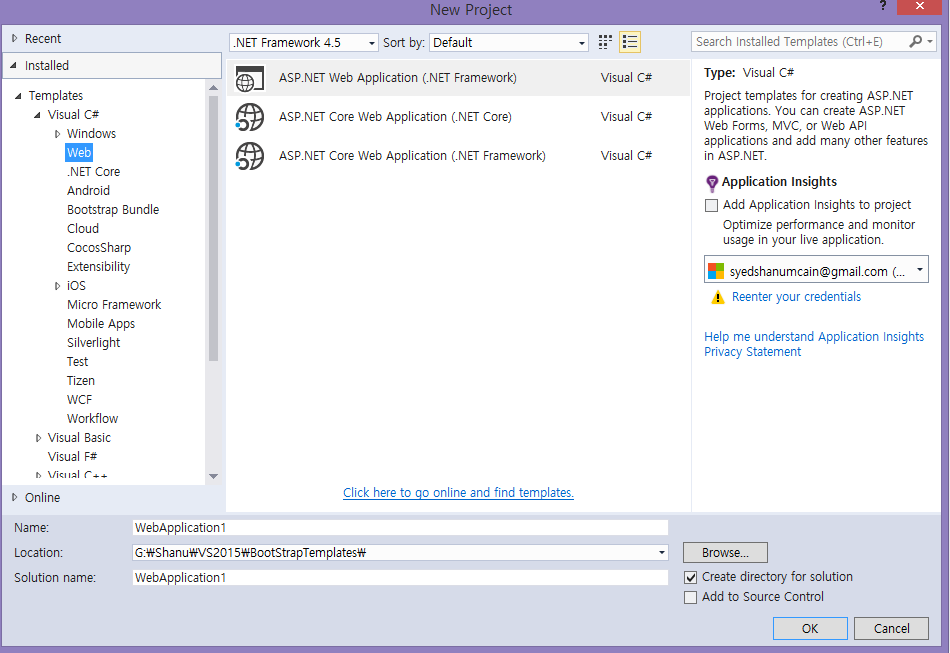This screenshot has width=950, height=653.
Task: Select the Workflow category
Action: click(92, 419)
